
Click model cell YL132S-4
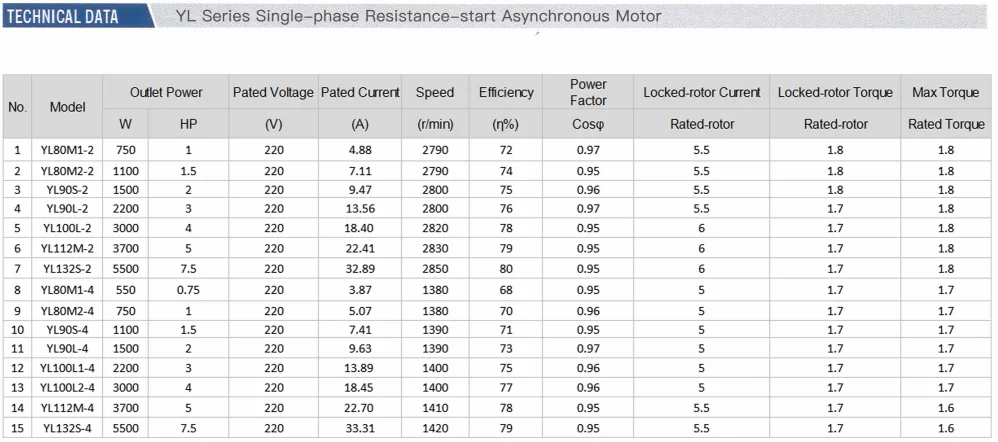pyautogui.click(x=67, y=428)
